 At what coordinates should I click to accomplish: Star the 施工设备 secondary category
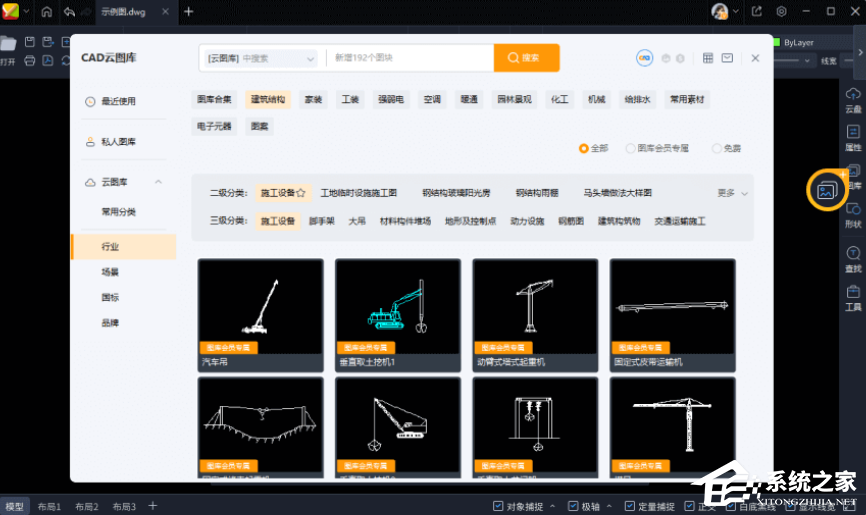point(300,193)
